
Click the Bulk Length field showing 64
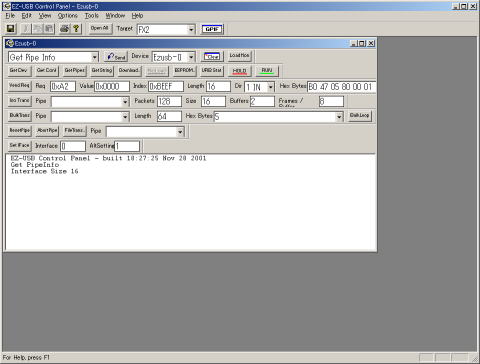click(169, 116)
